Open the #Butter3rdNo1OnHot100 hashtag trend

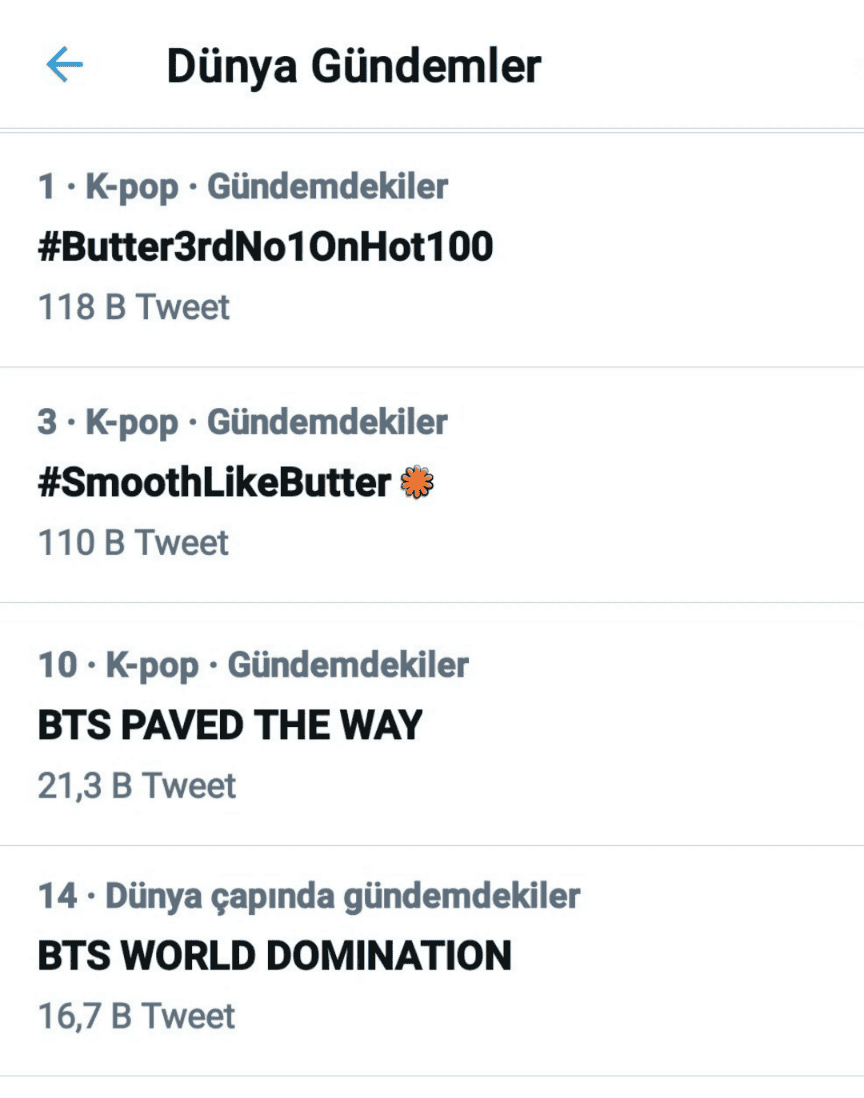(x=265, y=247)
